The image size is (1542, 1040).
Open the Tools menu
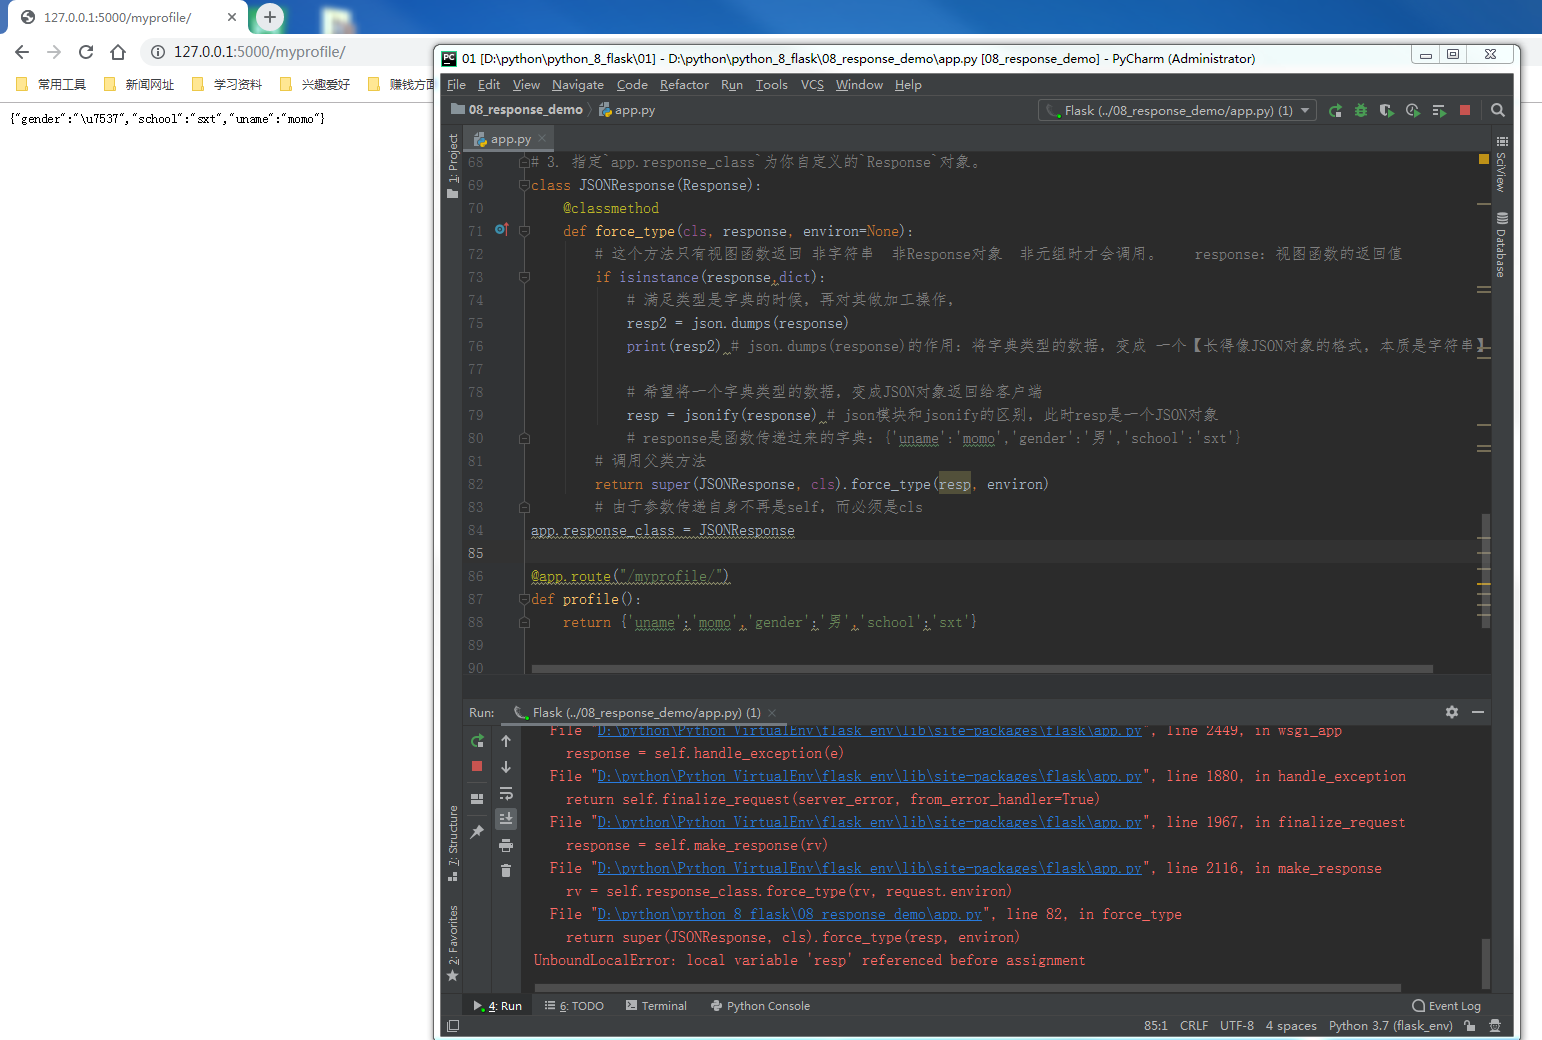coord(772,85)
